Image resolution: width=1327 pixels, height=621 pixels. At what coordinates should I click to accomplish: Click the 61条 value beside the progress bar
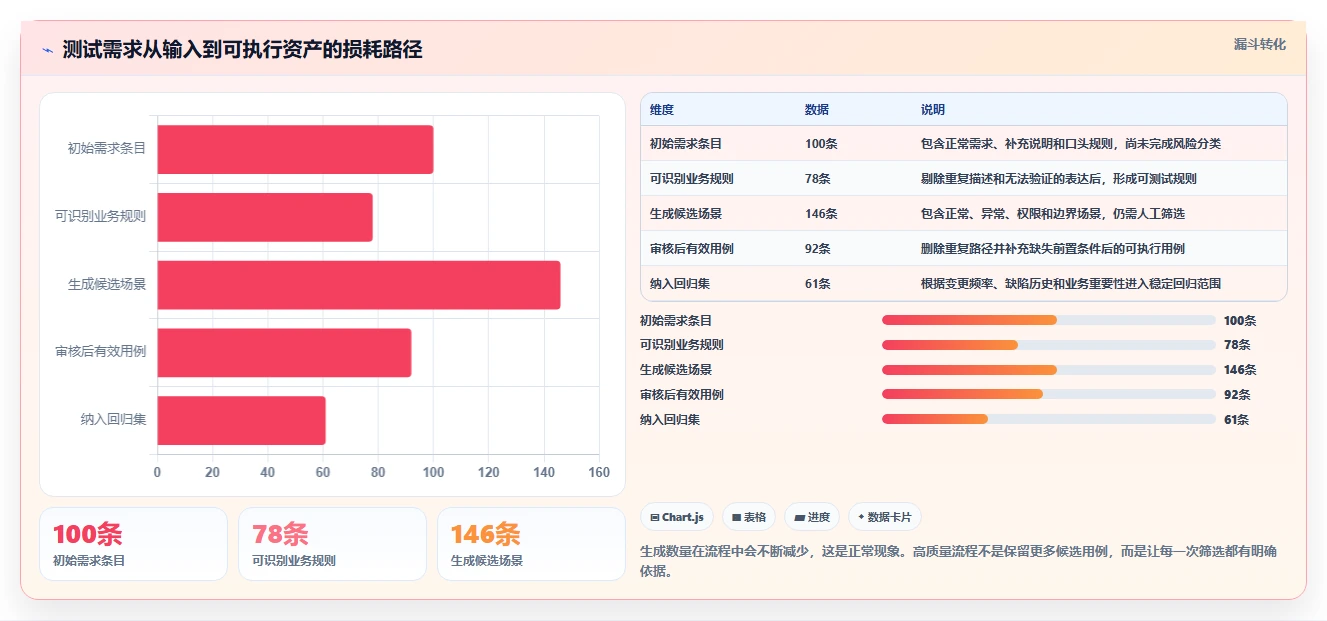coord(1237,420)
